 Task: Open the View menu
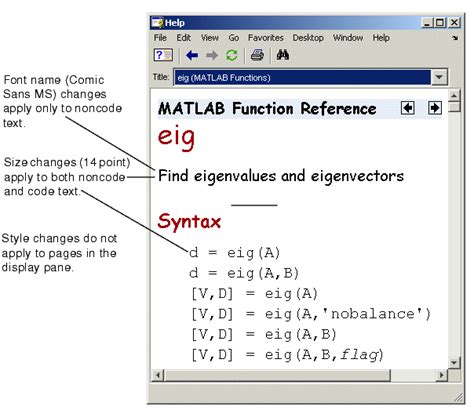tap(210, 38)
